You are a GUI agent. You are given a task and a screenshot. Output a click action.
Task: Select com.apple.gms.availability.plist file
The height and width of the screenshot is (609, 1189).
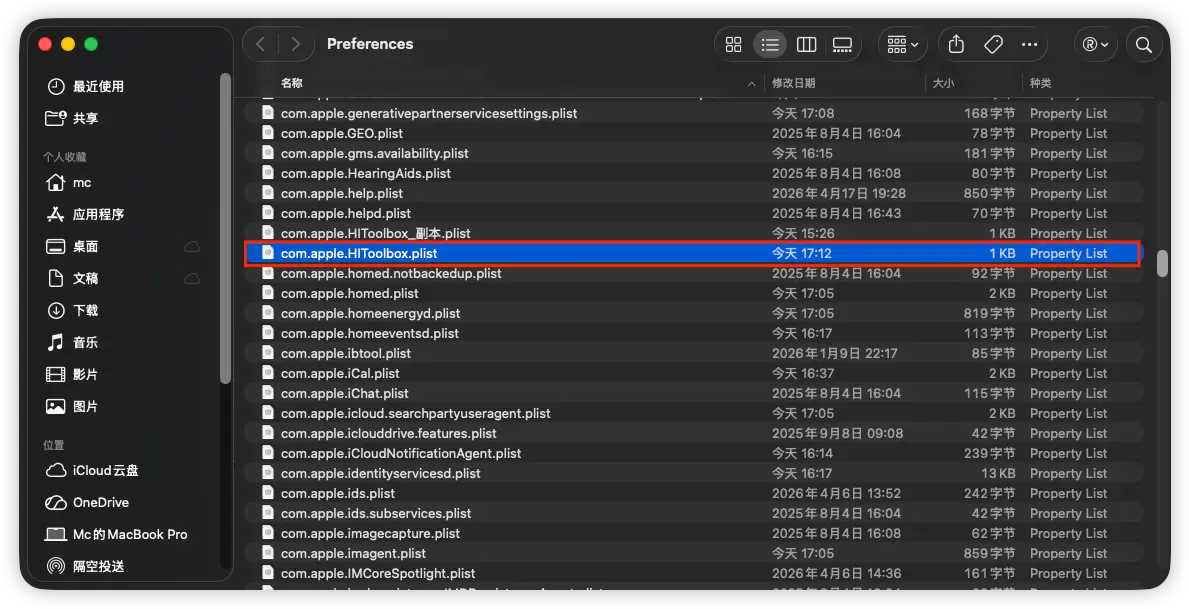[693, 153]
